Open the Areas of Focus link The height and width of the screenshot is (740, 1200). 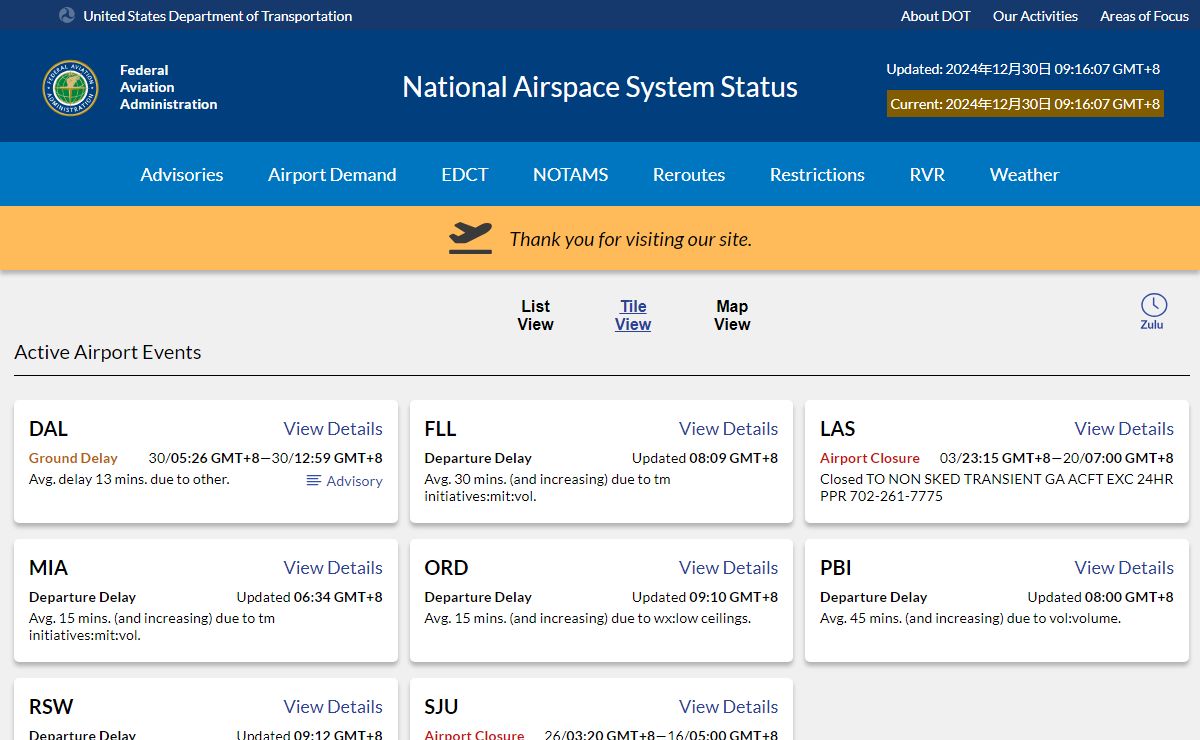[1144, 16]
